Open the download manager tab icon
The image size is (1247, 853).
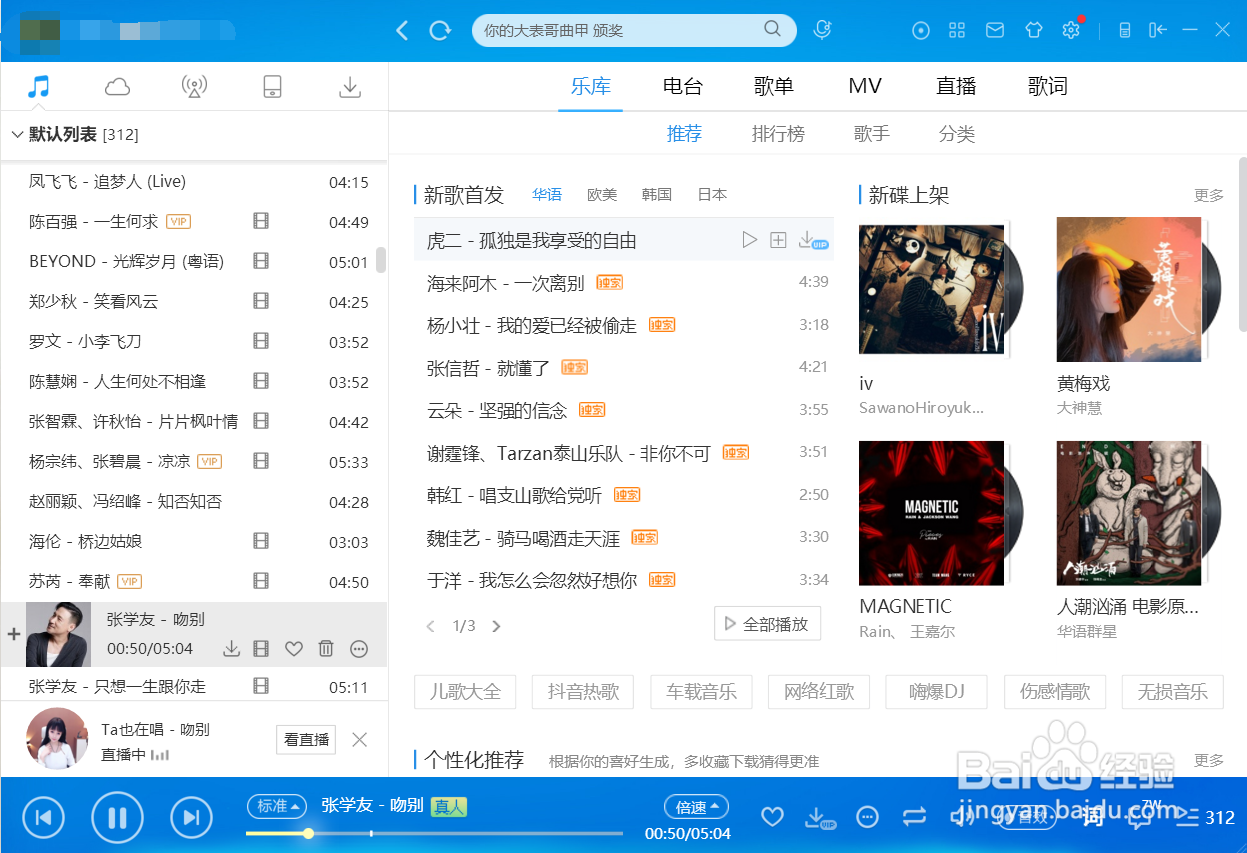point(349,87)
